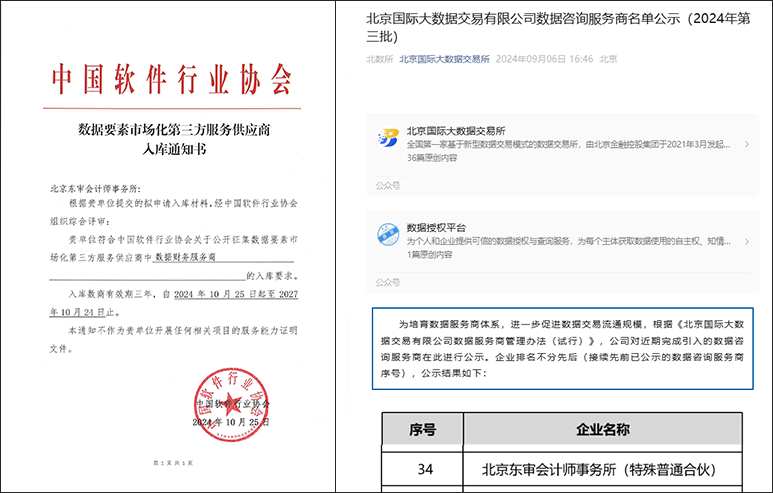Click the article headline 数据咨询服务商名单公示
Screen dimensions: 773x493
608,19
